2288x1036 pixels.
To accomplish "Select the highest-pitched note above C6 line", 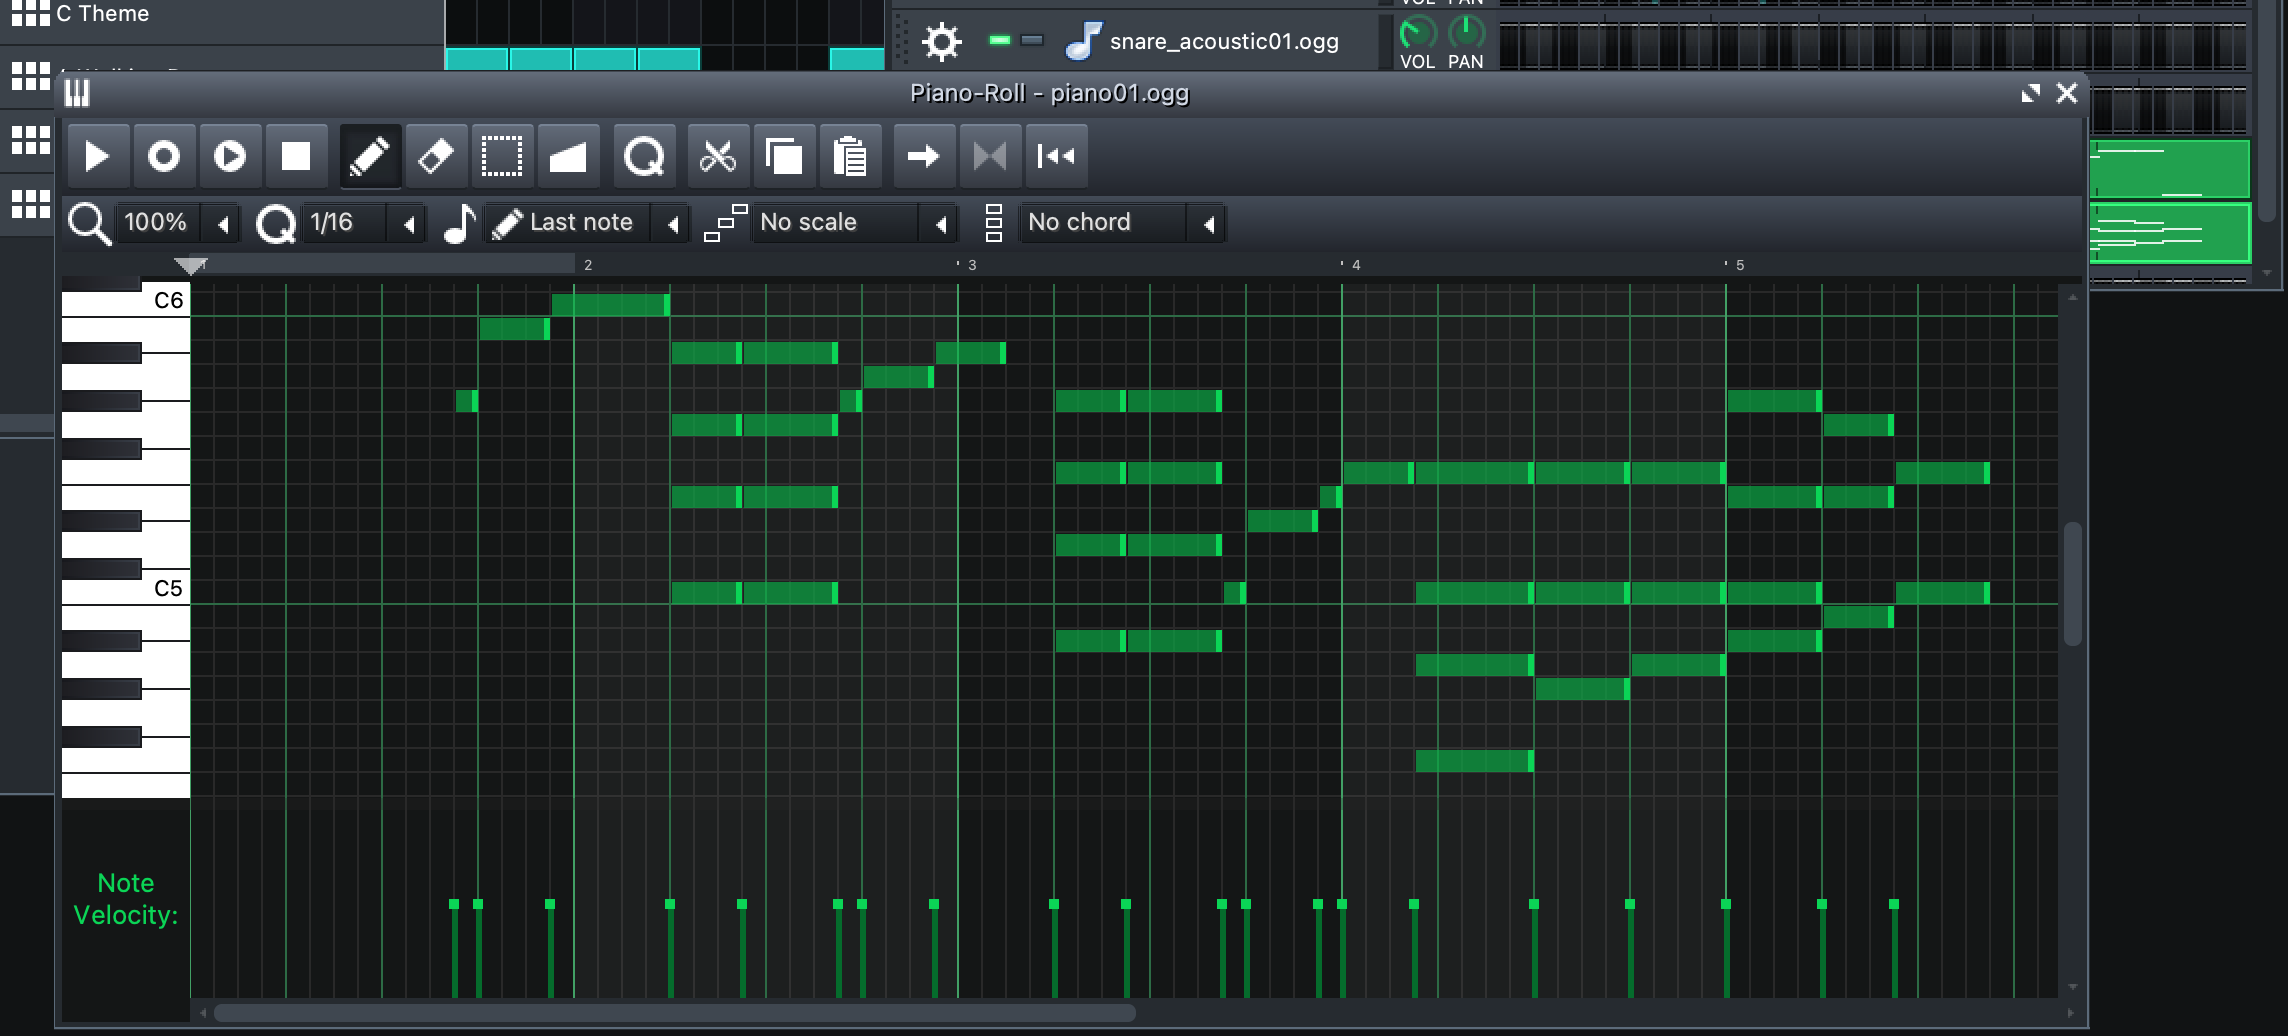I will 610,304.
